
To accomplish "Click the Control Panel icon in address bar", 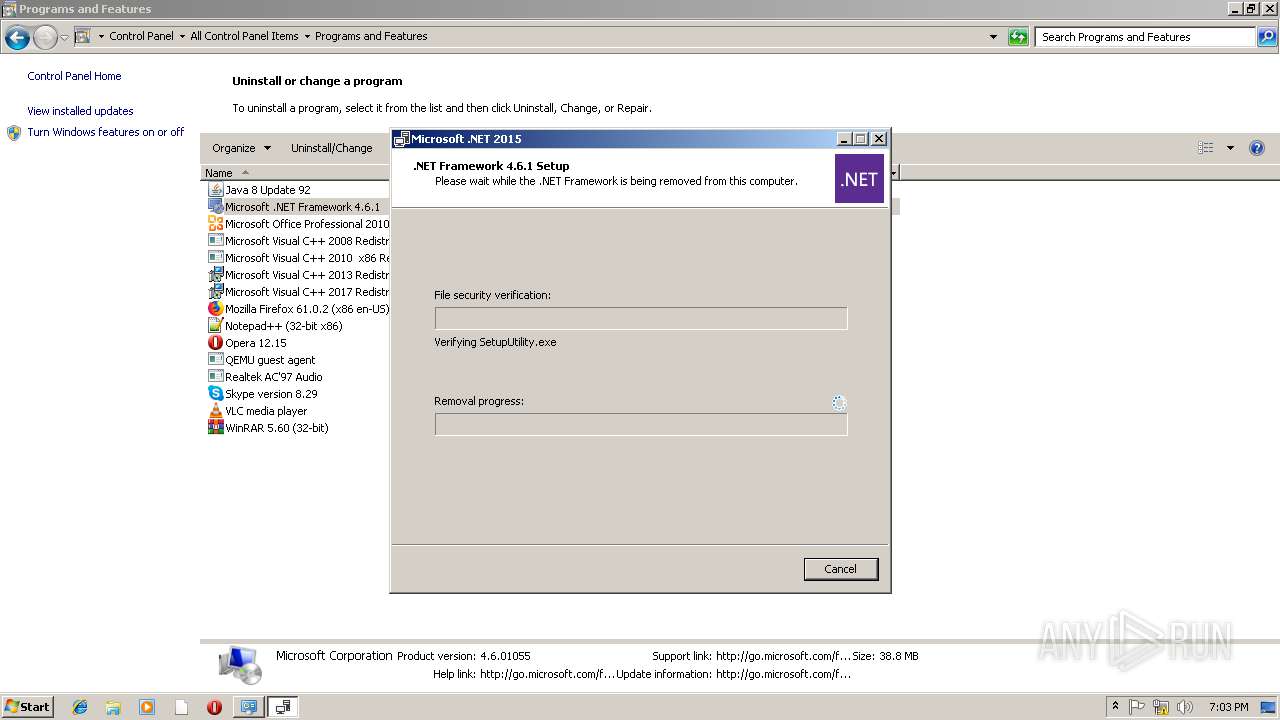I will (83, 36).
